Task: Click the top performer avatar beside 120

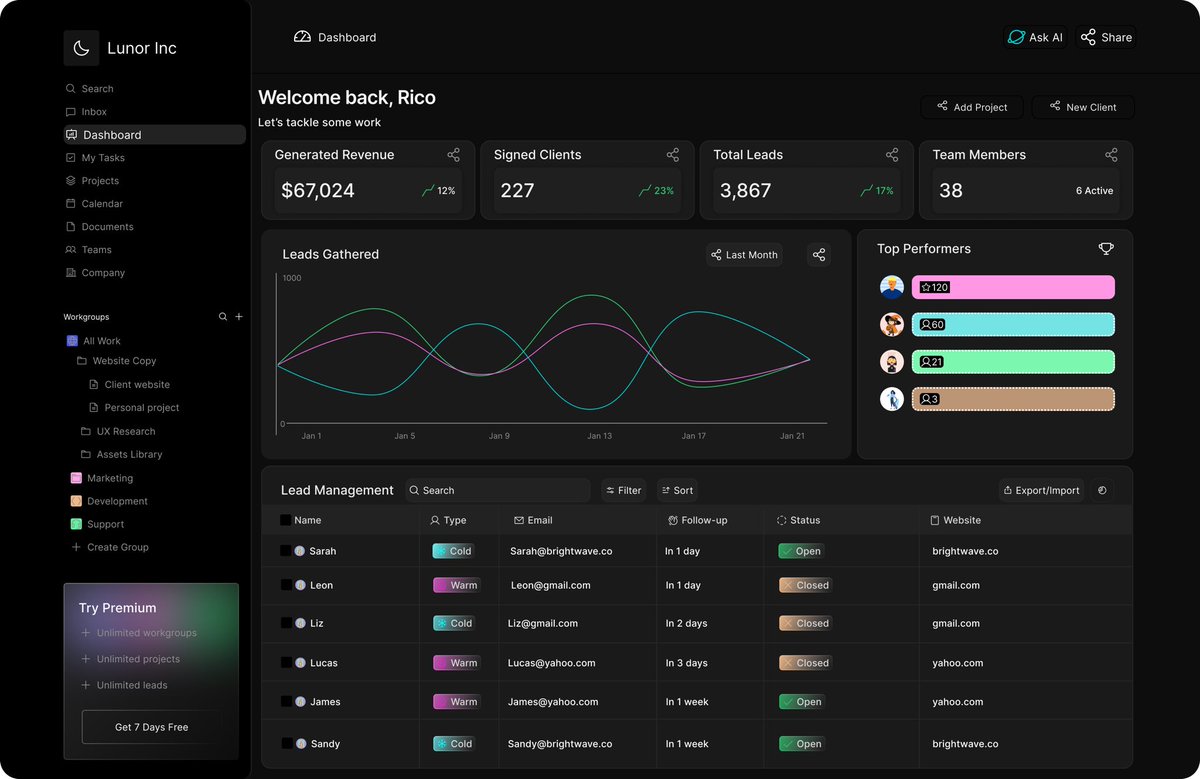Action: pyautogui.click(x=892, y=287)
